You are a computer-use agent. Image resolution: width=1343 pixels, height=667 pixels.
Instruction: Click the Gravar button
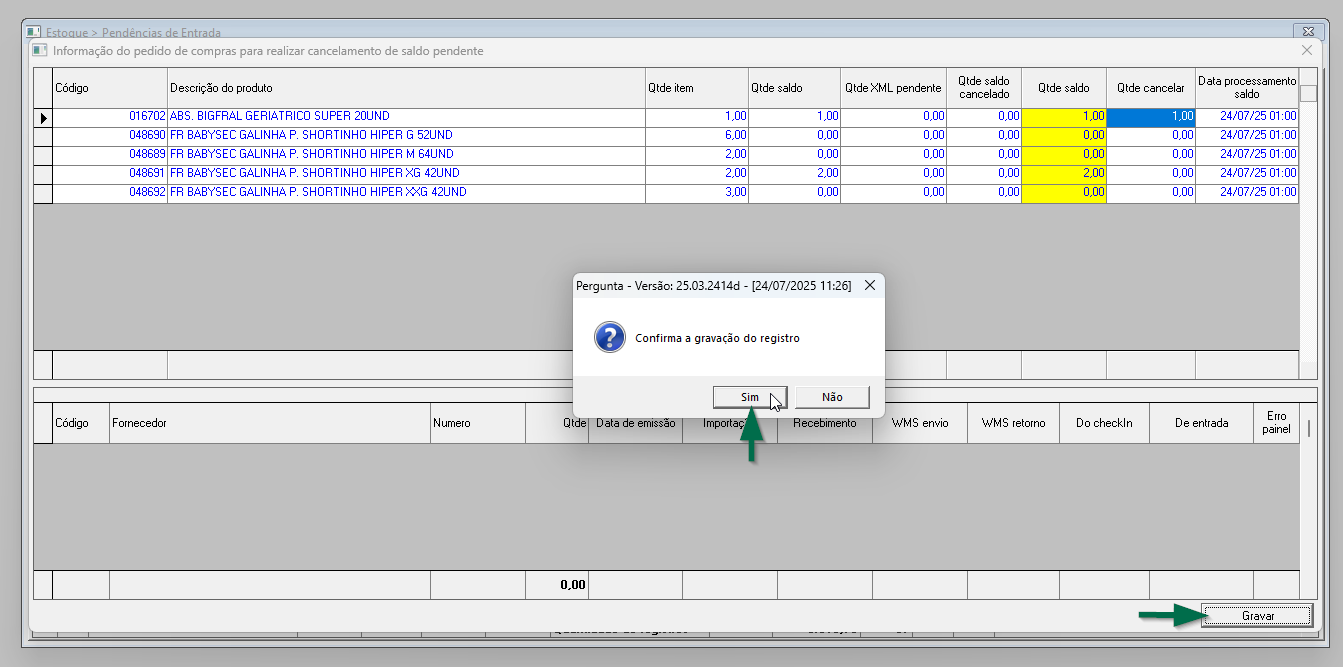1258,616
